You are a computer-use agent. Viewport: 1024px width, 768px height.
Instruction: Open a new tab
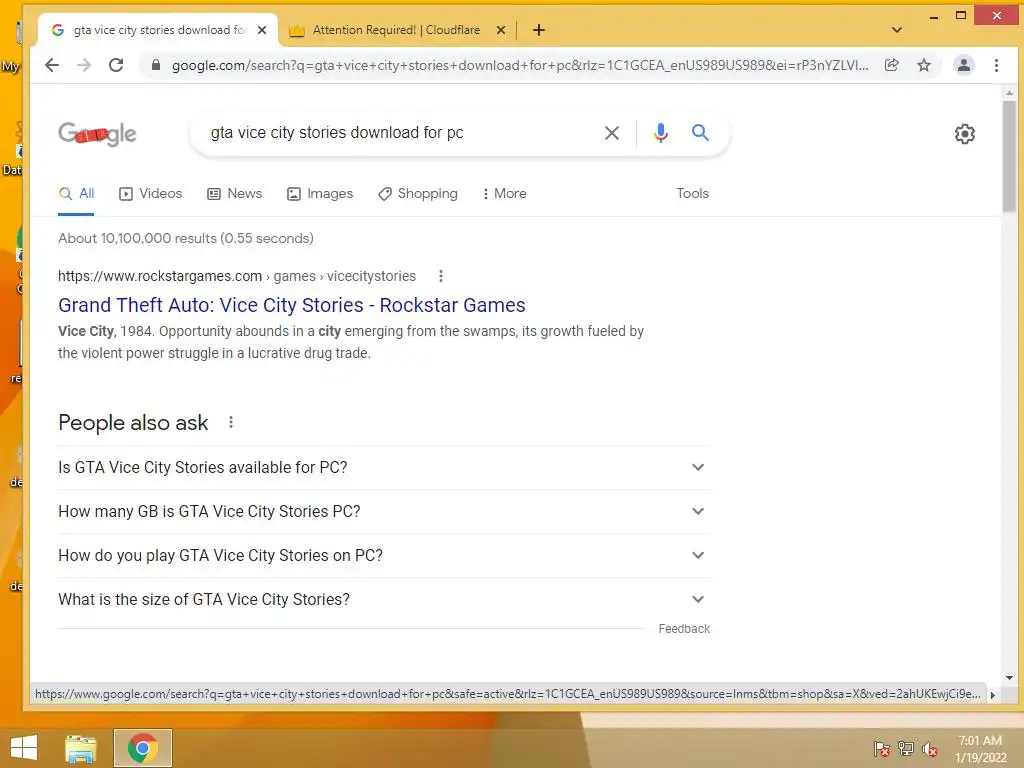[x=539, y=30]
